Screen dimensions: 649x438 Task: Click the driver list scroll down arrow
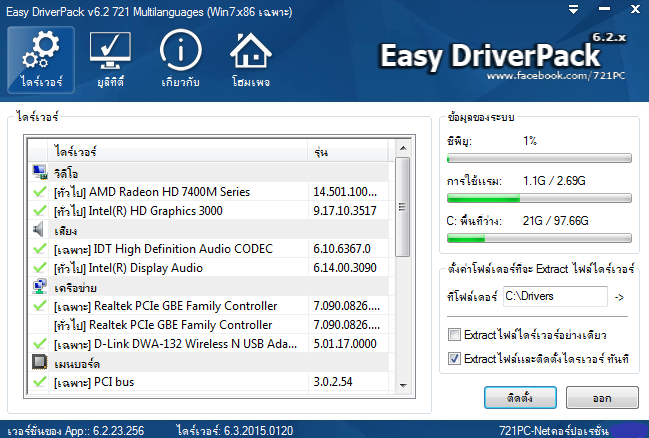pos(403,385)
